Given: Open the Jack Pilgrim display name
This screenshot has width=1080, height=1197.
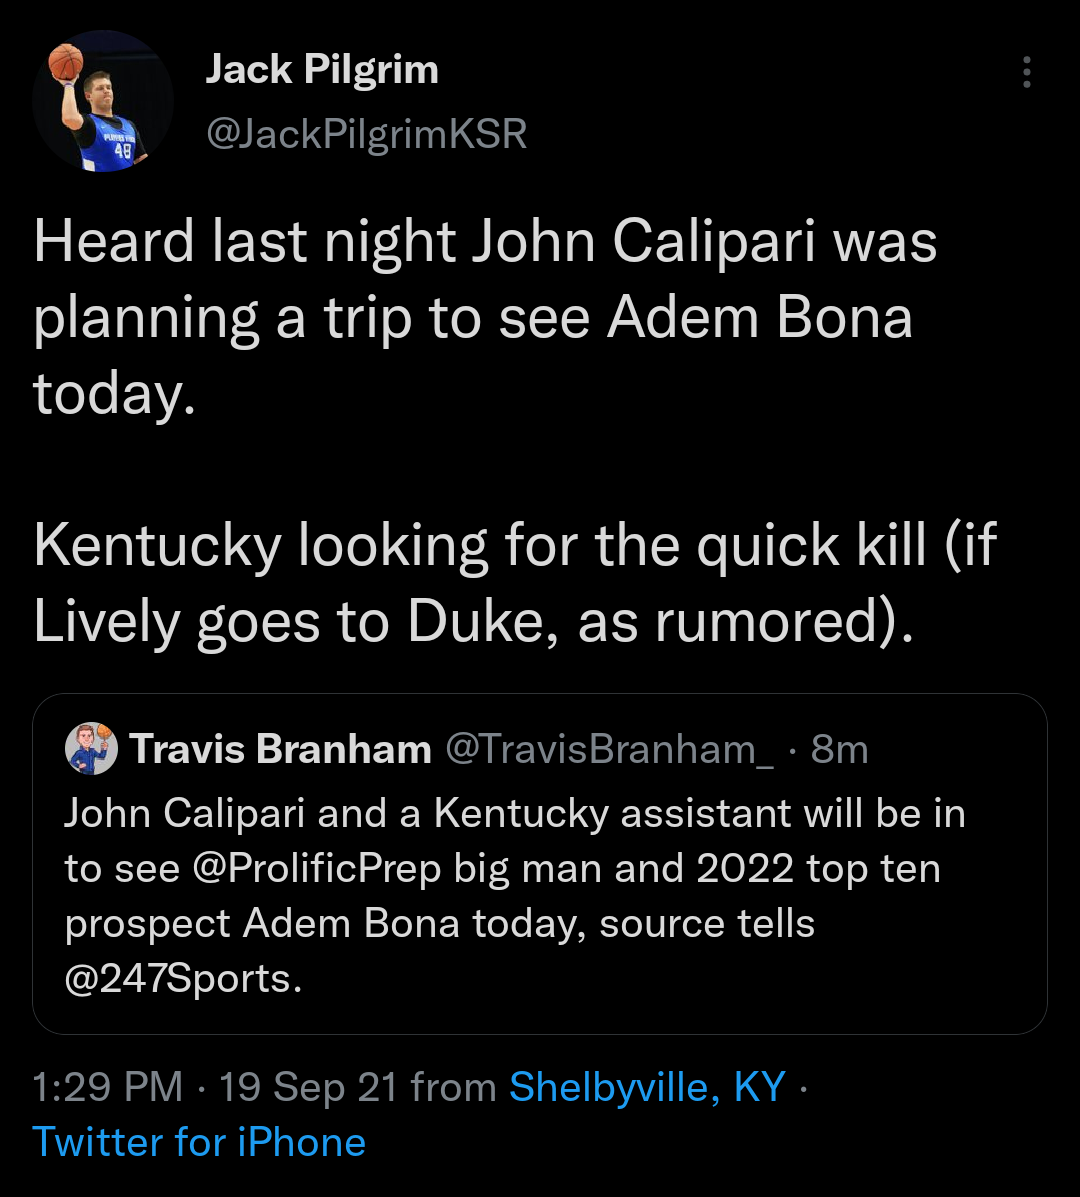Looking at the screenshot, I should tap(322, 70).
